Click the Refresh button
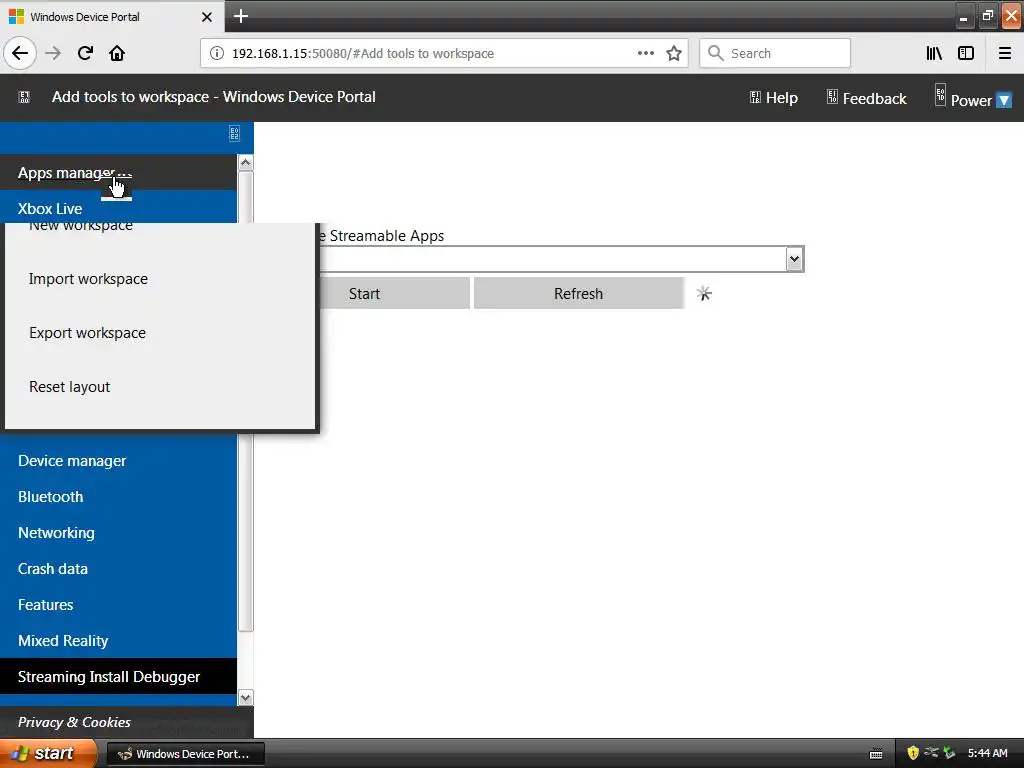 (x=579, y=293)
